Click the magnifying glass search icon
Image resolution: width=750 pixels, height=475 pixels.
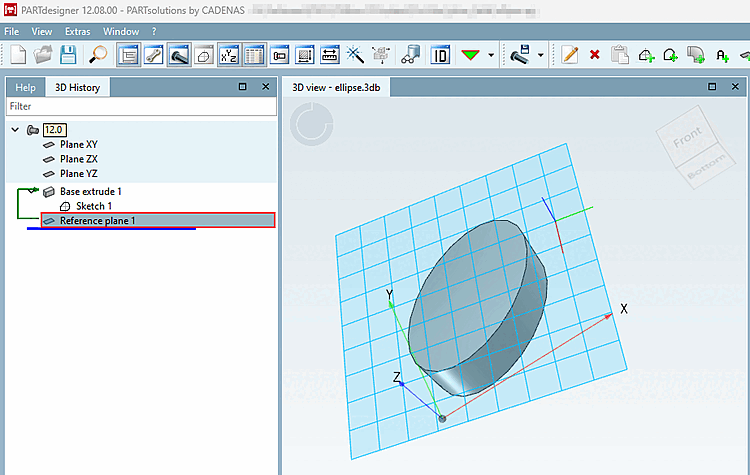point(99,55)
